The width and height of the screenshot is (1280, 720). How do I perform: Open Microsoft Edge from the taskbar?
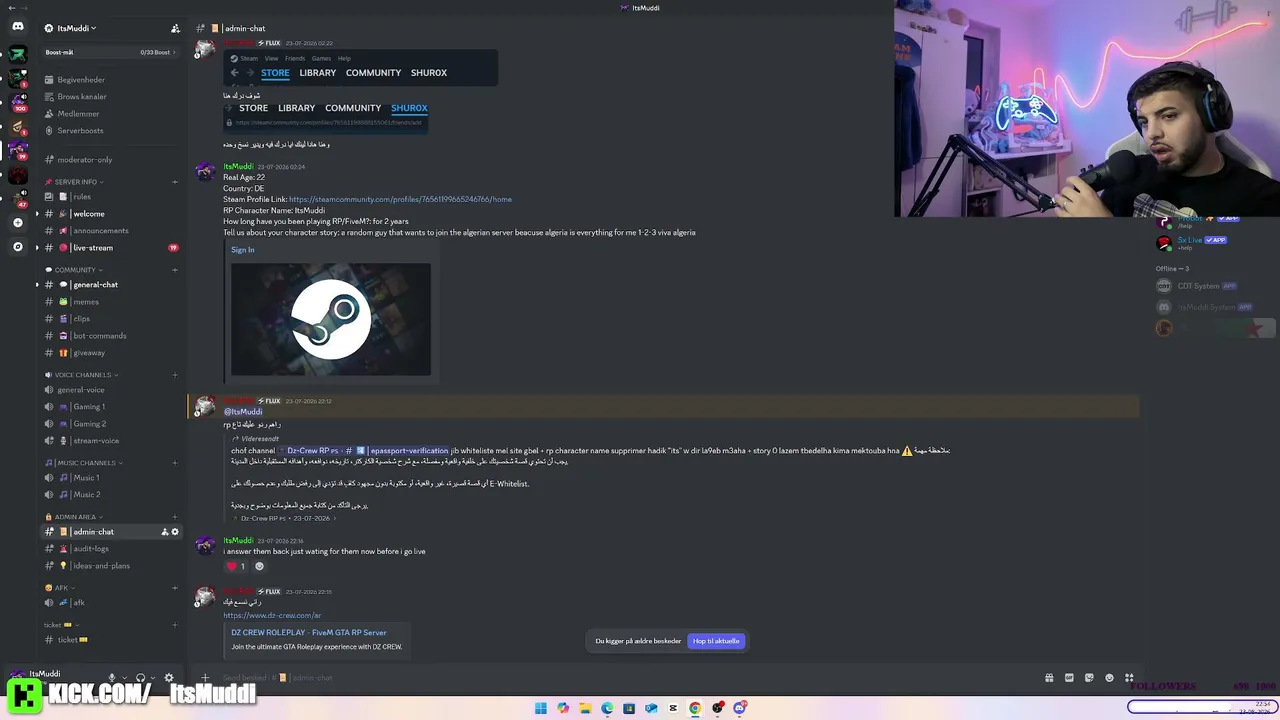(x=607, y=708)
